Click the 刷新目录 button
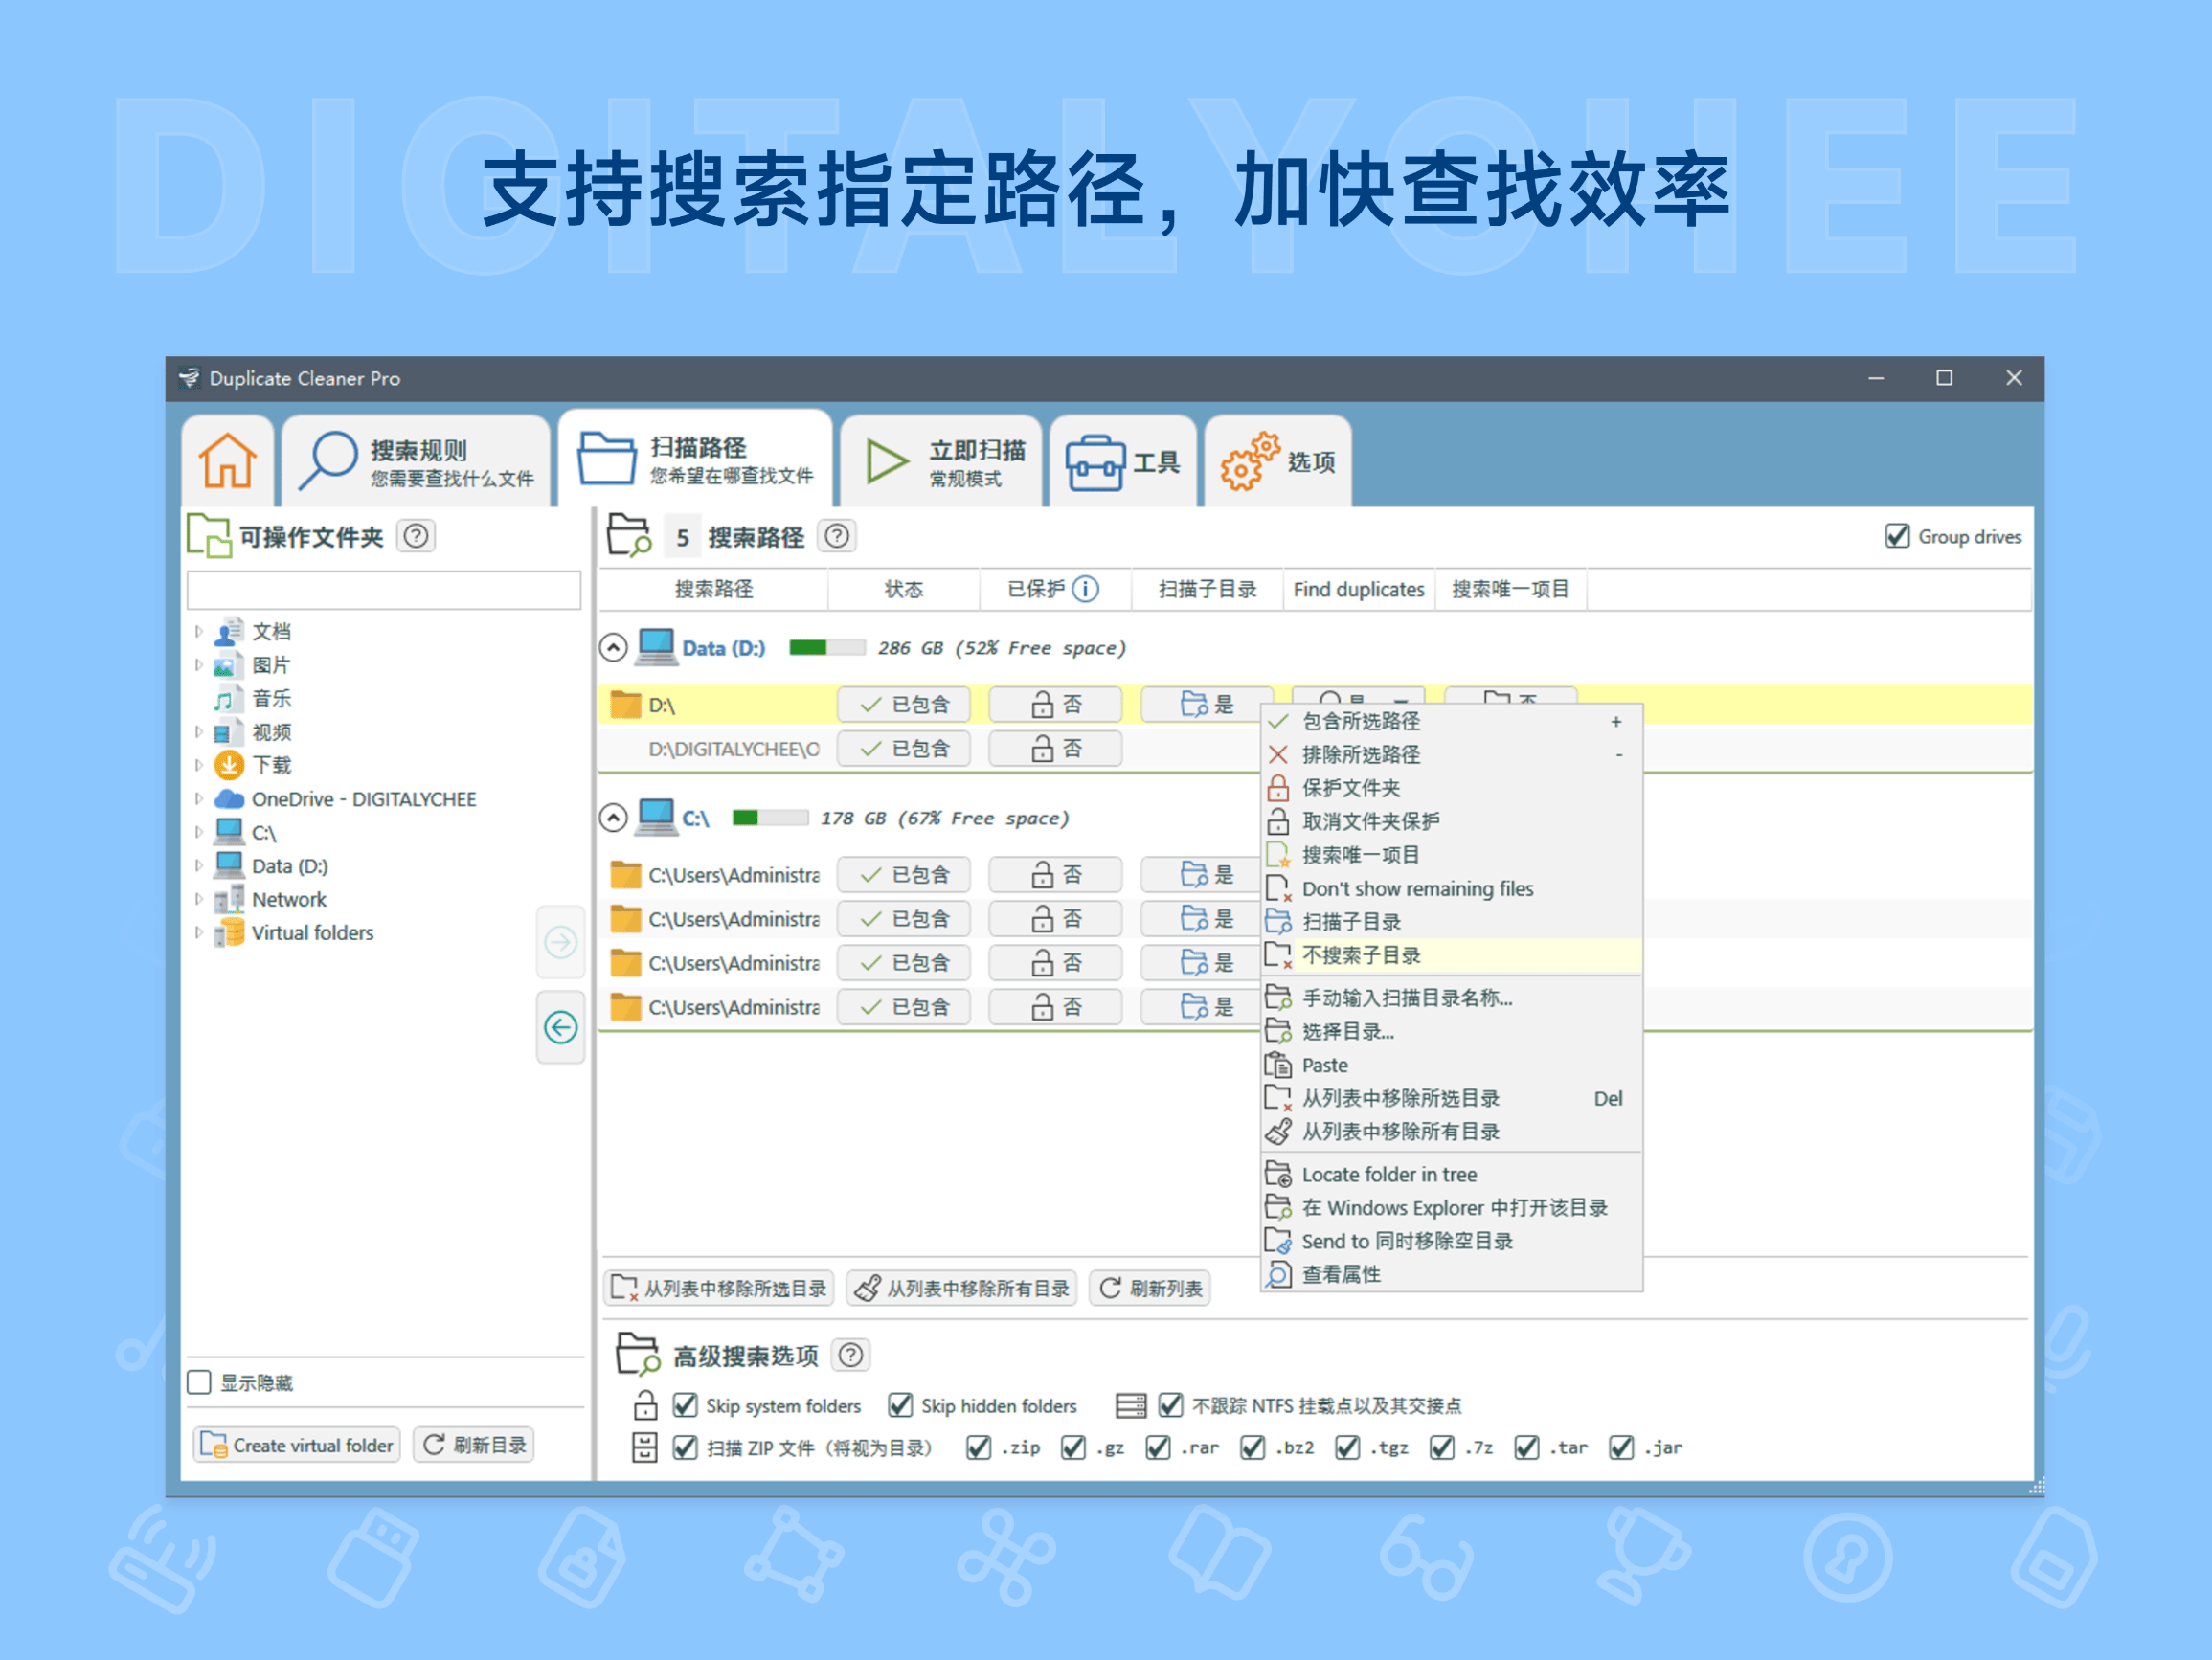 (474, 1445)
